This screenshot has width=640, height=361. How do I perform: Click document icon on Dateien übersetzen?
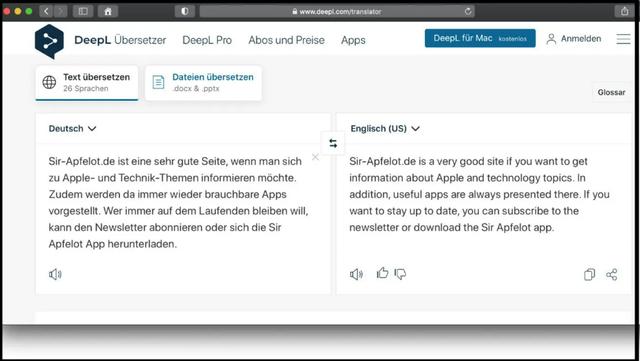[158, 82]
